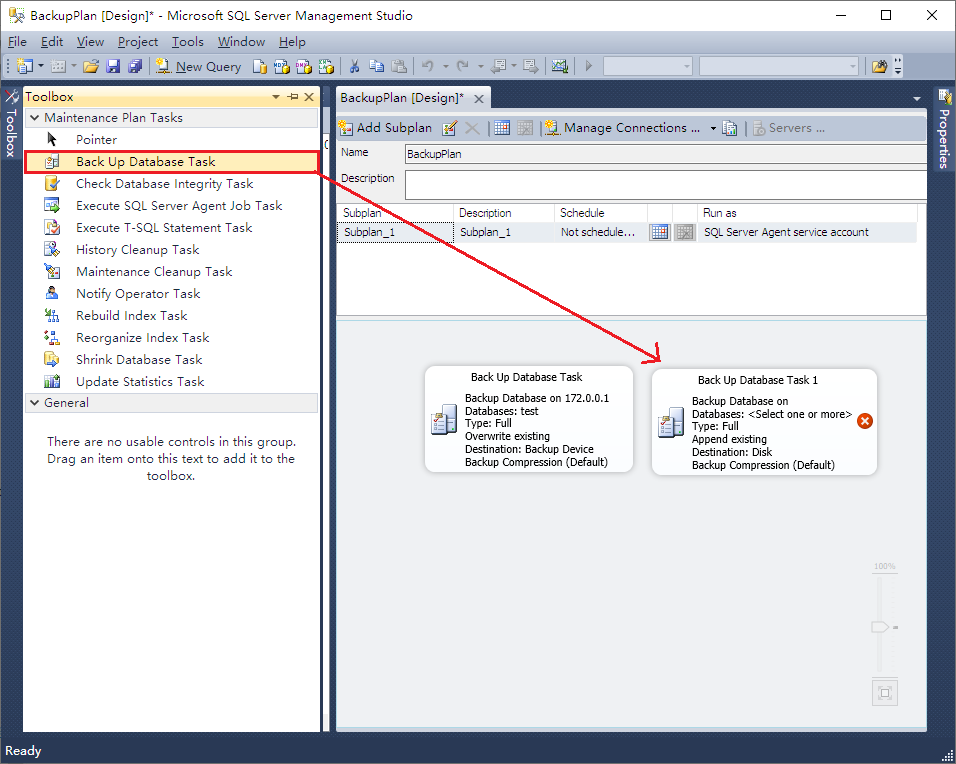Select Execute SQL Server Agent Job Task

click(171, 205)
